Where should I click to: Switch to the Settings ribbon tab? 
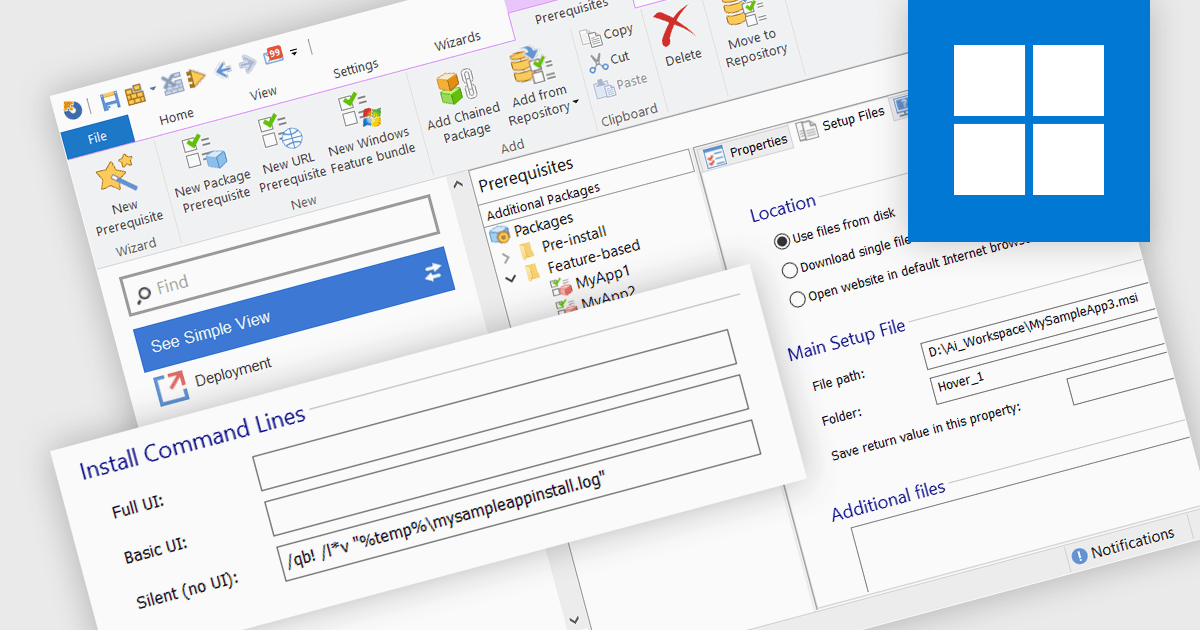[355, 68]
